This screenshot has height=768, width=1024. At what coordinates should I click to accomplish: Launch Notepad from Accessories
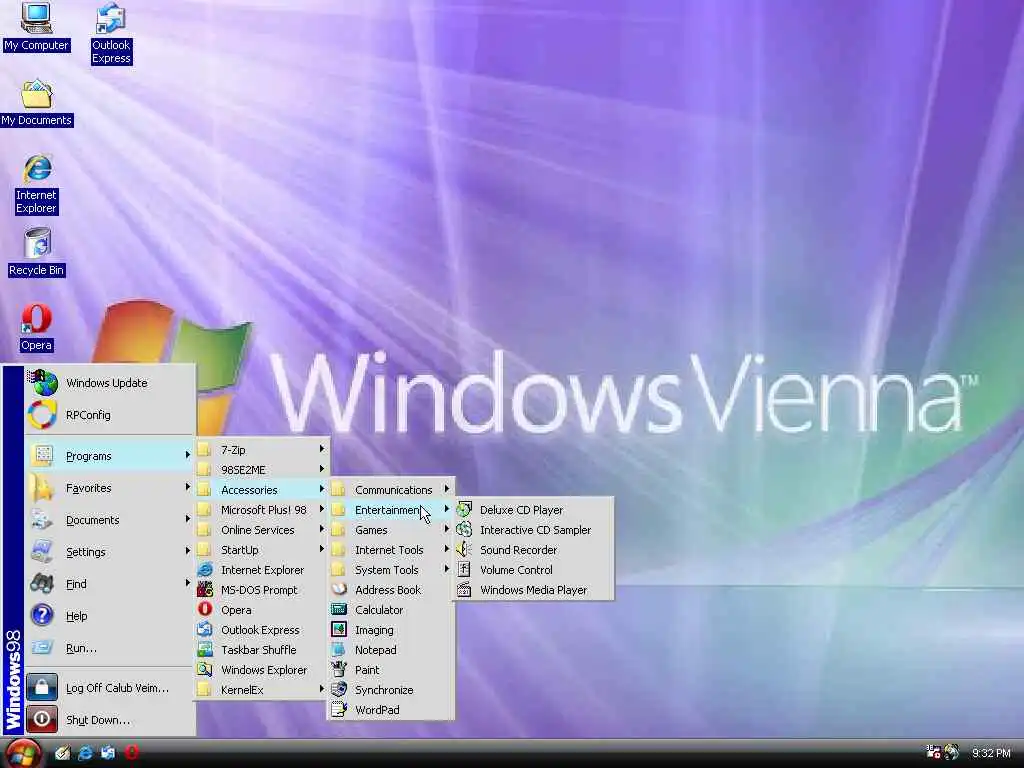pos(391,650)
